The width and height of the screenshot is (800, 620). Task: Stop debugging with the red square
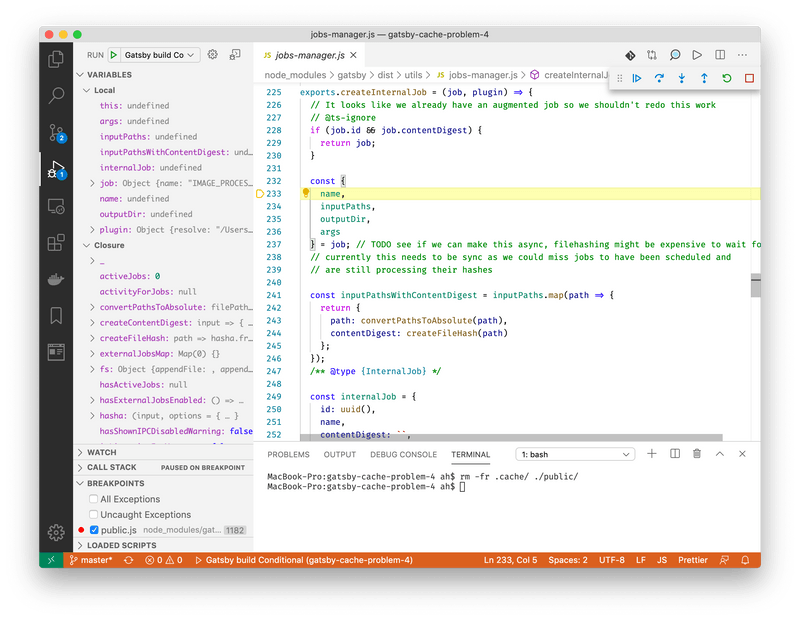(749, 78)
